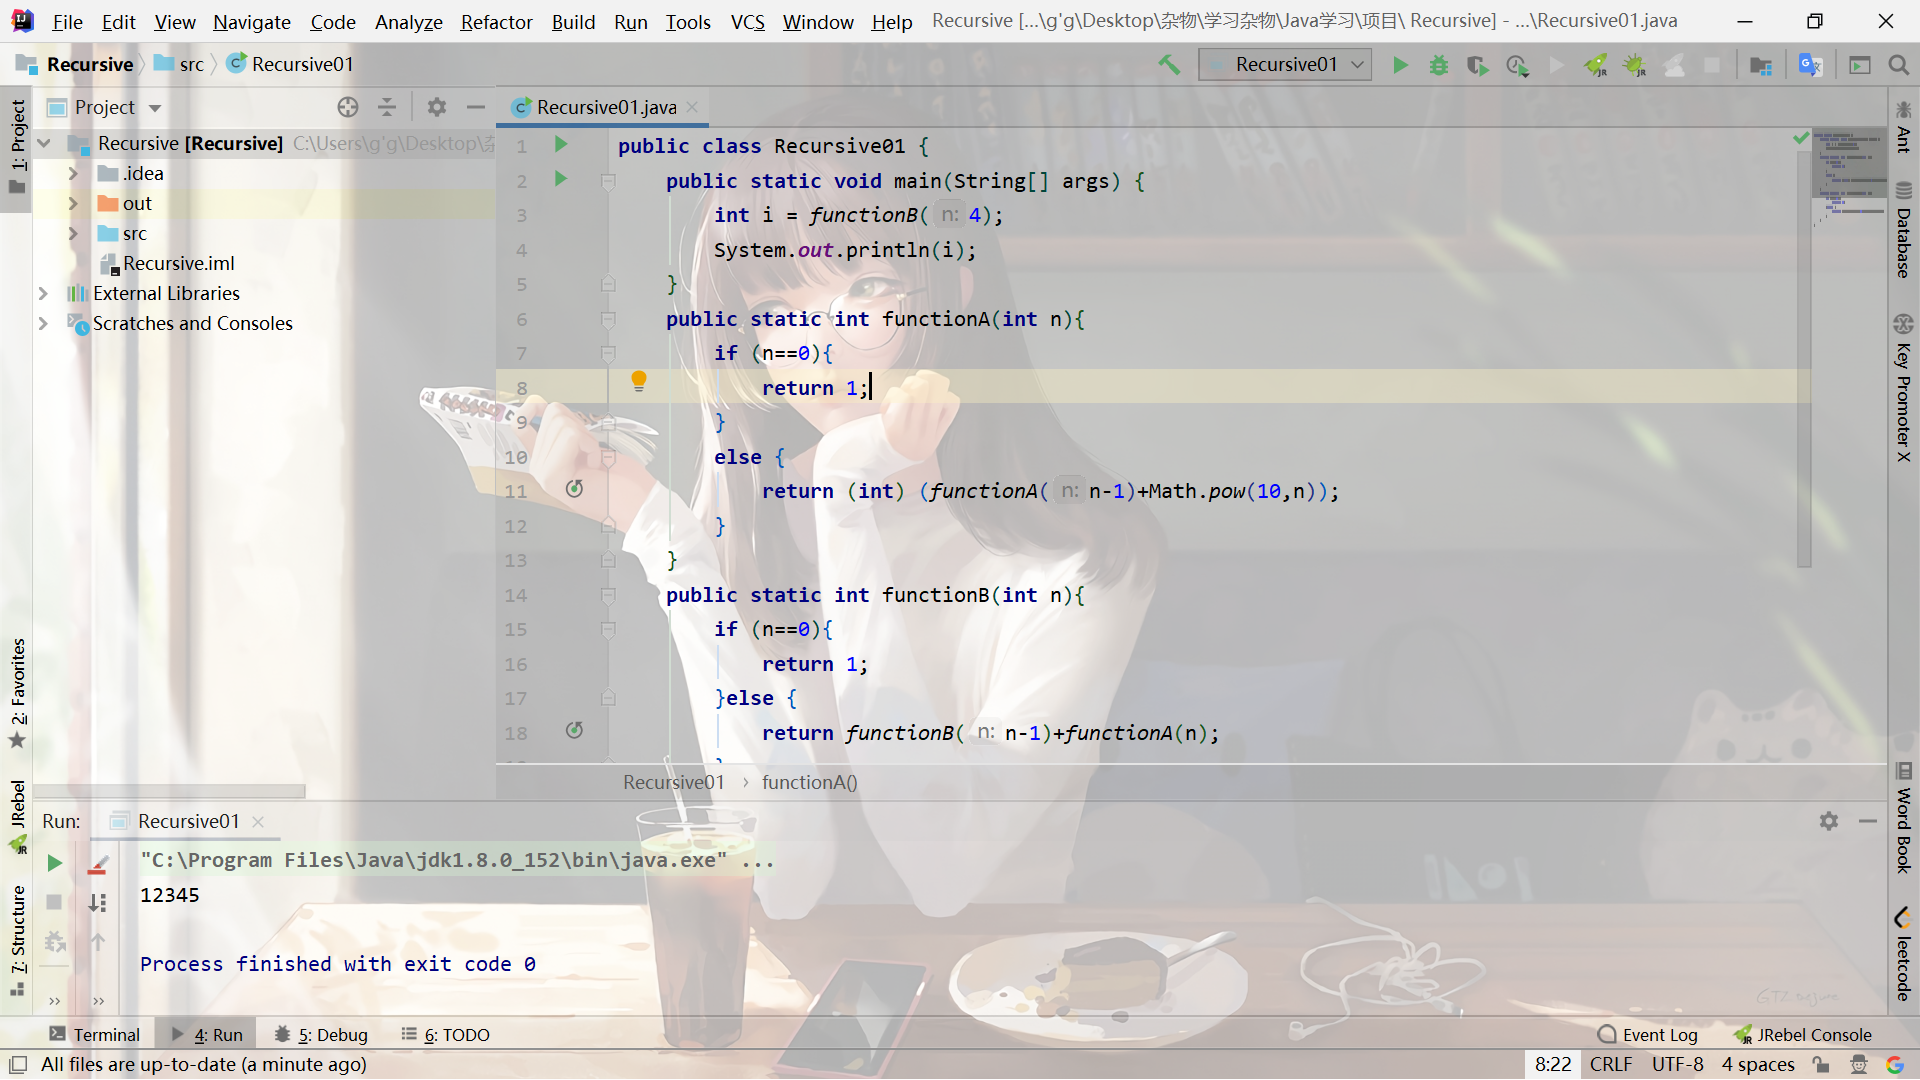The height and width of the screenshot is (1080, 1920).
Task: Collapse the Recursive project root node
Action: point(44,144)
